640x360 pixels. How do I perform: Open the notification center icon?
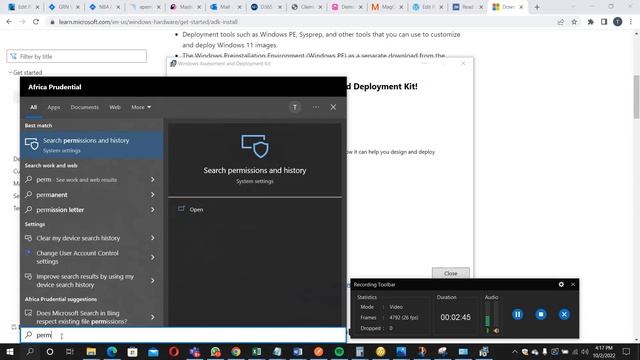pyautogui.click(x=627, y=351)
